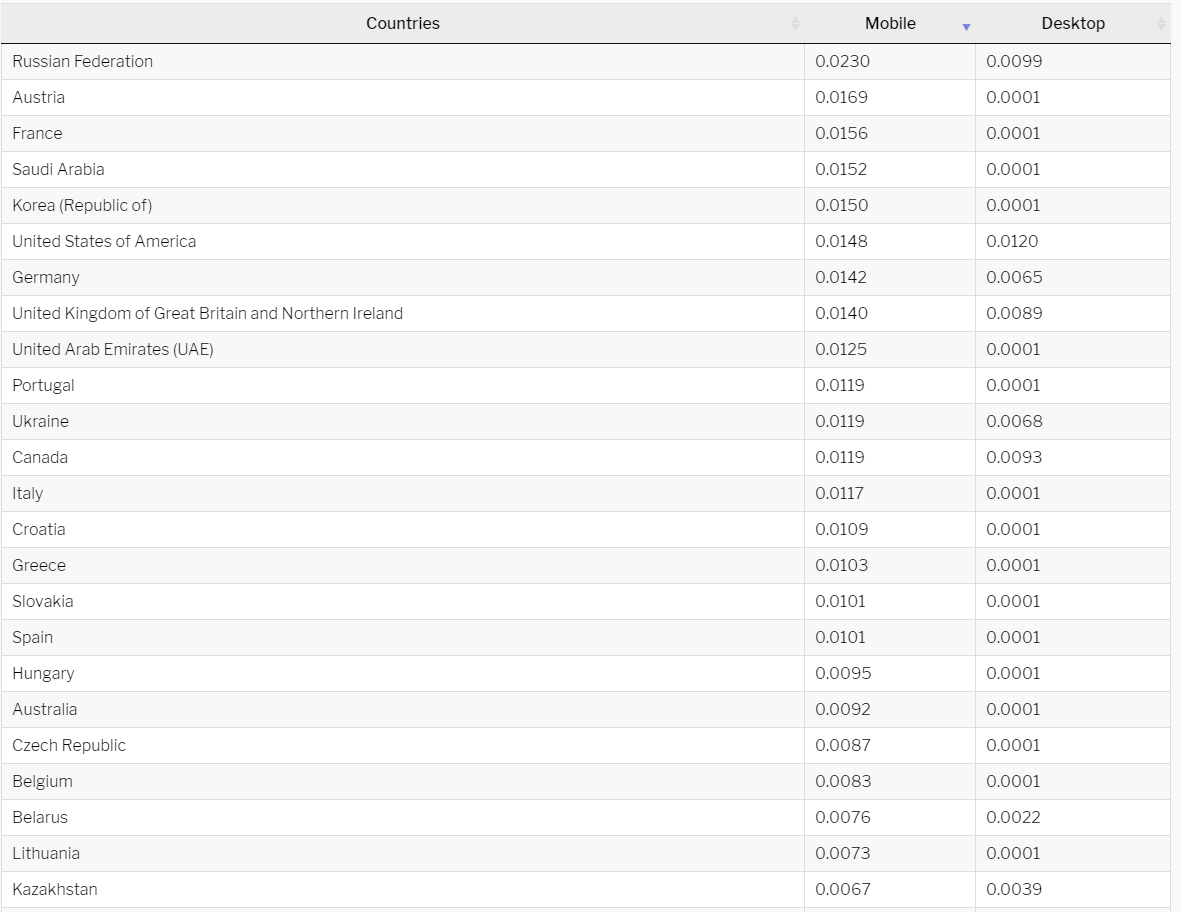Click the Countries column sort arrows icon
This screenshot has width=1181, height=912.
pos(795,24)
